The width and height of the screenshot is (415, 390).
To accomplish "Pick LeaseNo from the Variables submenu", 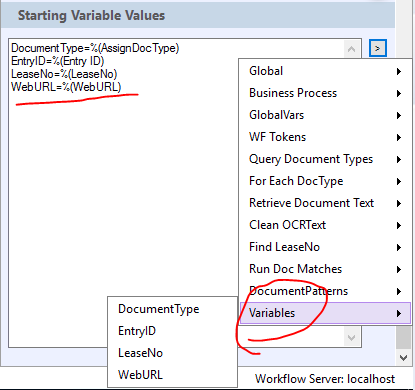I will pyautogui.click(x=172, y=353).
